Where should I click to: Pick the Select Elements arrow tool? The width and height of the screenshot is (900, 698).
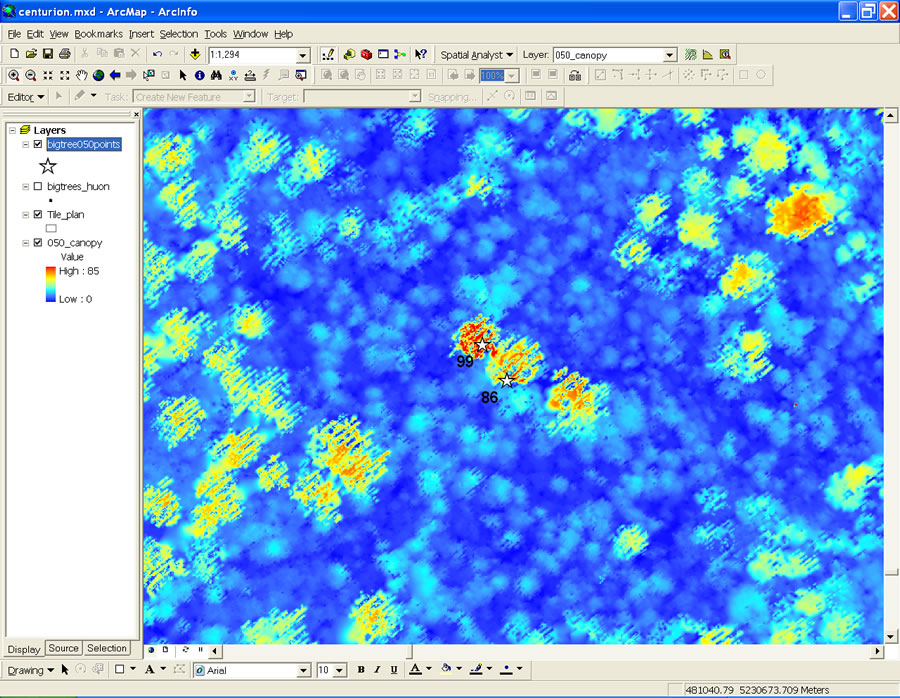coord(183,75)
